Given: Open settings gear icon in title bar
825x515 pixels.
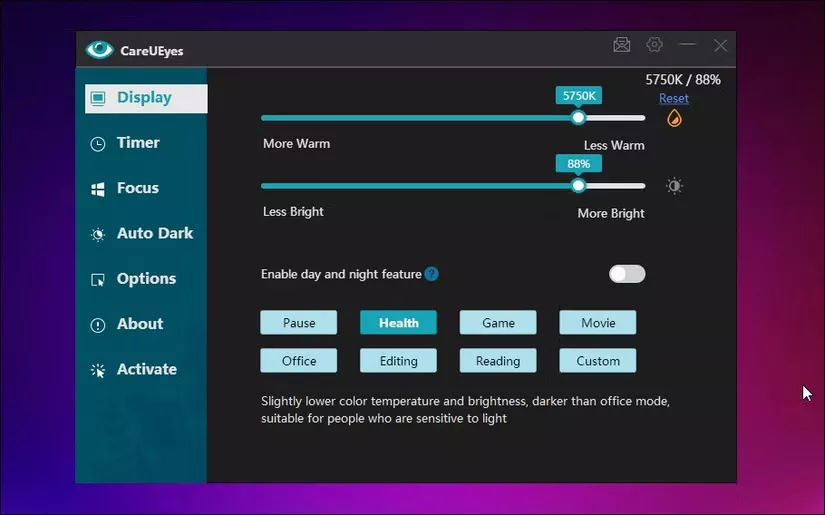Looking at the screenshot, I should [x=655, y=45].
